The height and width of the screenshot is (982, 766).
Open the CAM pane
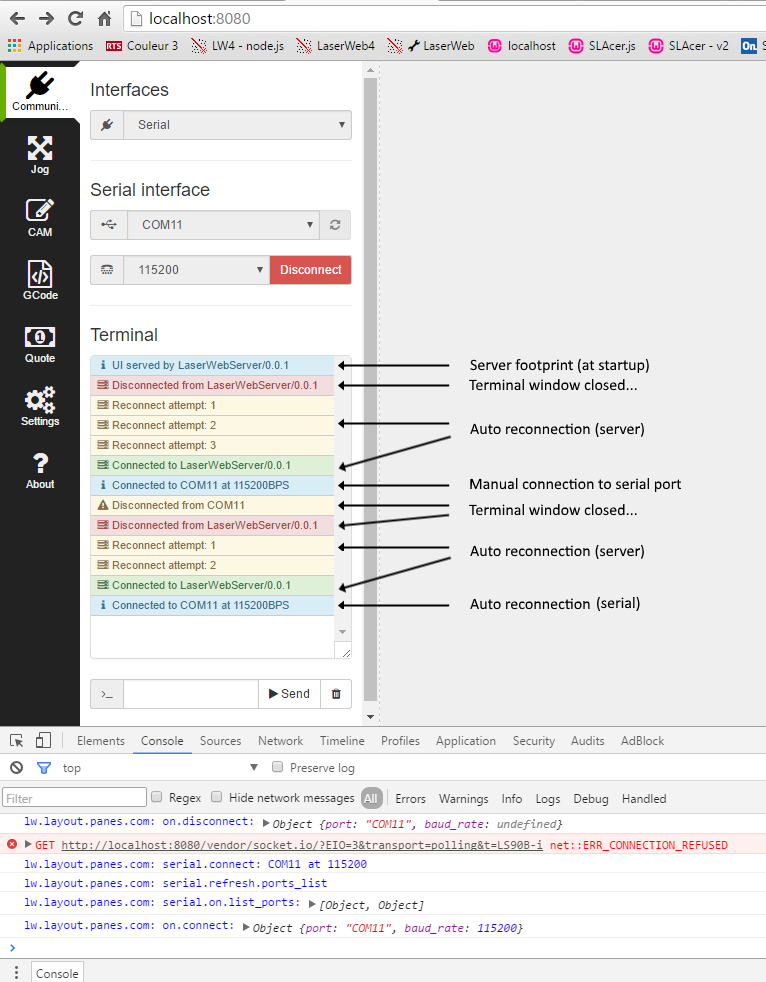pos(40,218)
